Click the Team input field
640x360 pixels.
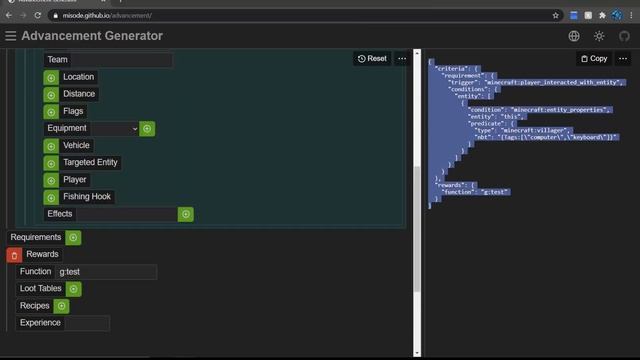pyautogui.click(x=121, y=60)
